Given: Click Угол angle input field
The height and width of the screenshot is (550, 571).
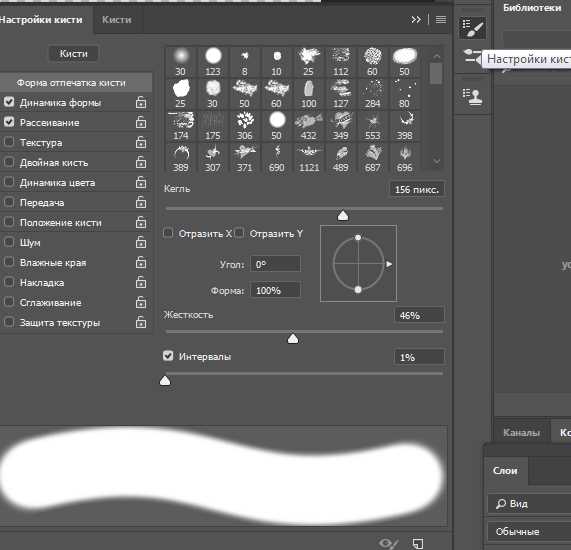Looking at the screenshot, I should pyautogui.click(x=276, y=264).
